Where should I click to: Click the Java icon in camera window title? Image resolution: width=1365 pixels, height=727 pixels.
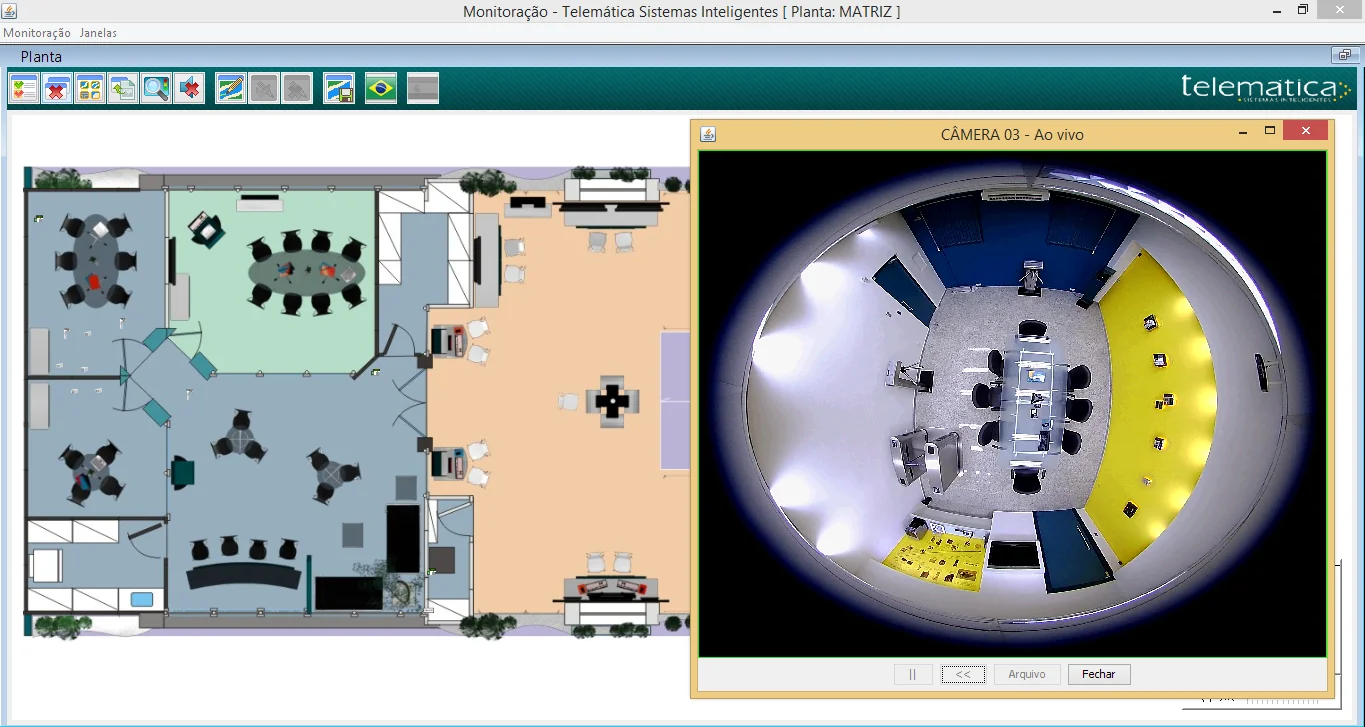(x=708, y=134)
